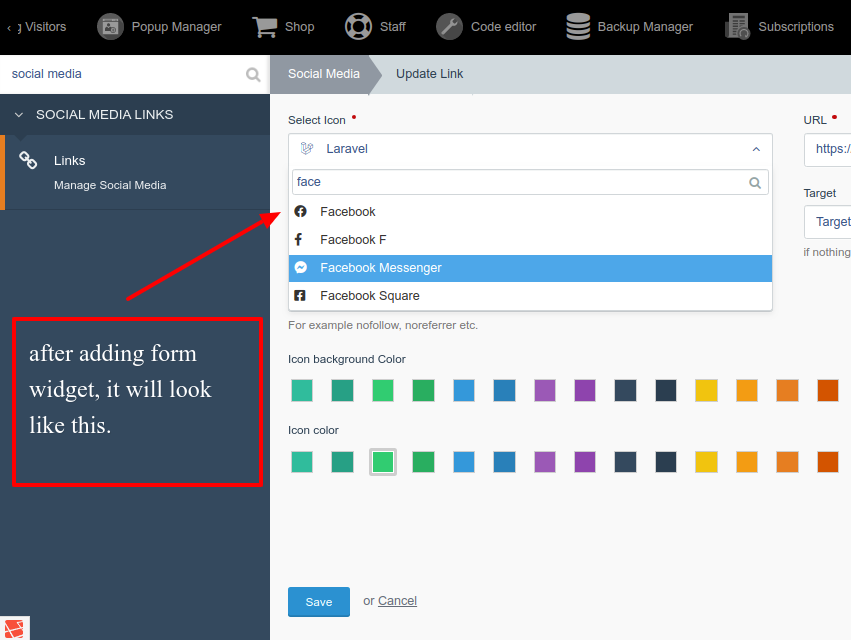Select light blue icon color swatch

tap(464, 462)
